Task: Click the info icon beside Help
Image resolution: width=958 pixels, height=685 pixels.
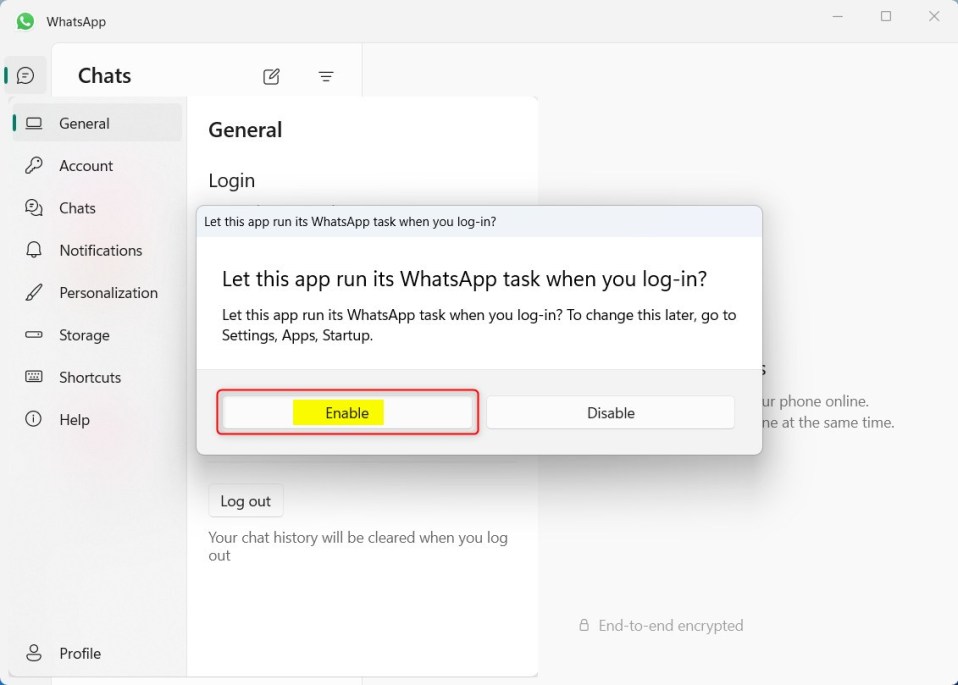Action: coord(33,419)
